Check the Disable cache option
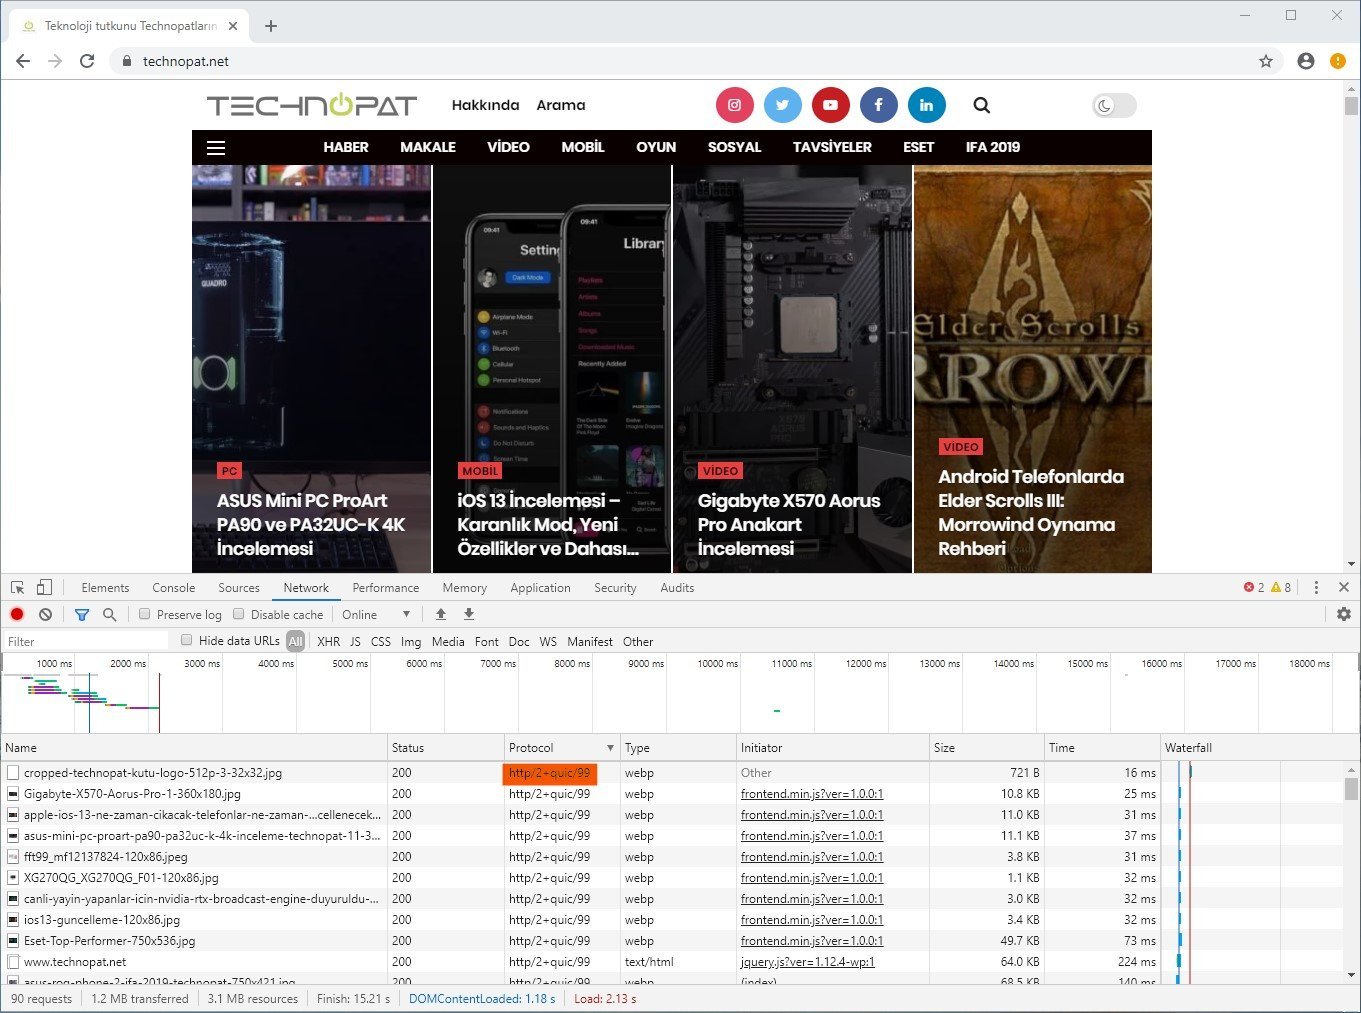1361x1013 pixels. [239, 614]
